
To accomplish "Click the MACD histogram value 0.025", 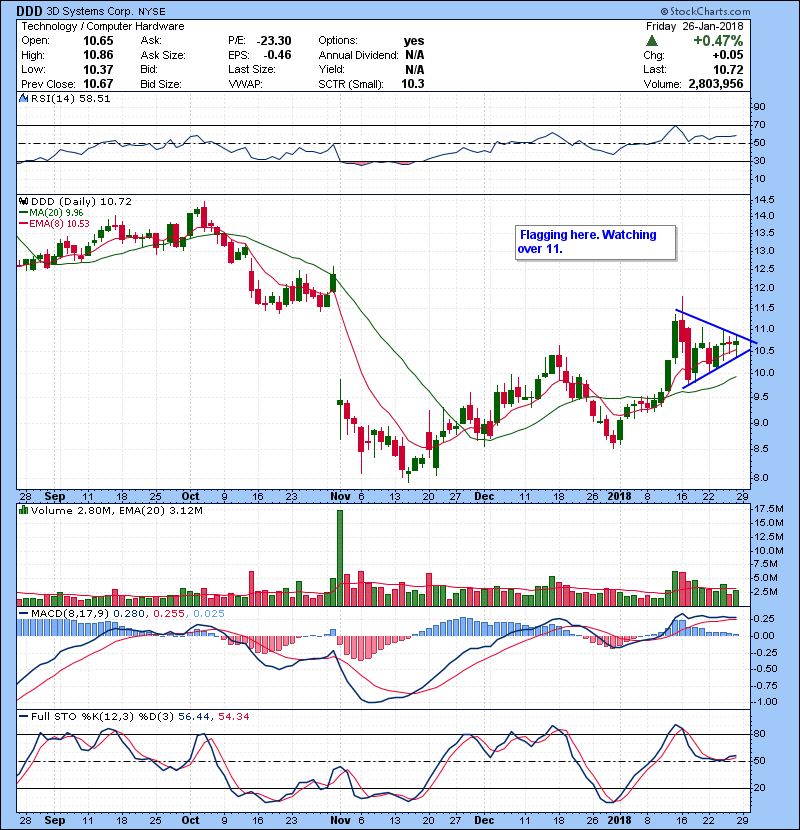I will (209, 614).
